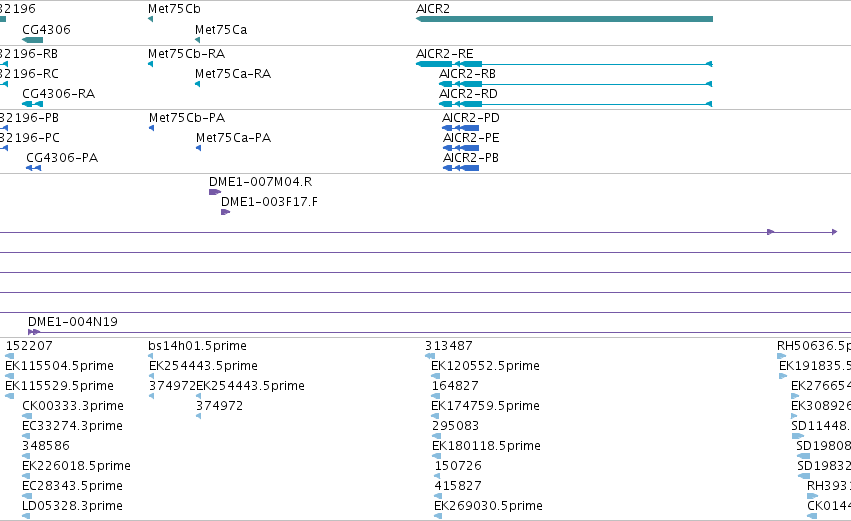Open the Met75Ca-RA transcript label
Screen dimensions: 851x521
[x=233, y=74]
